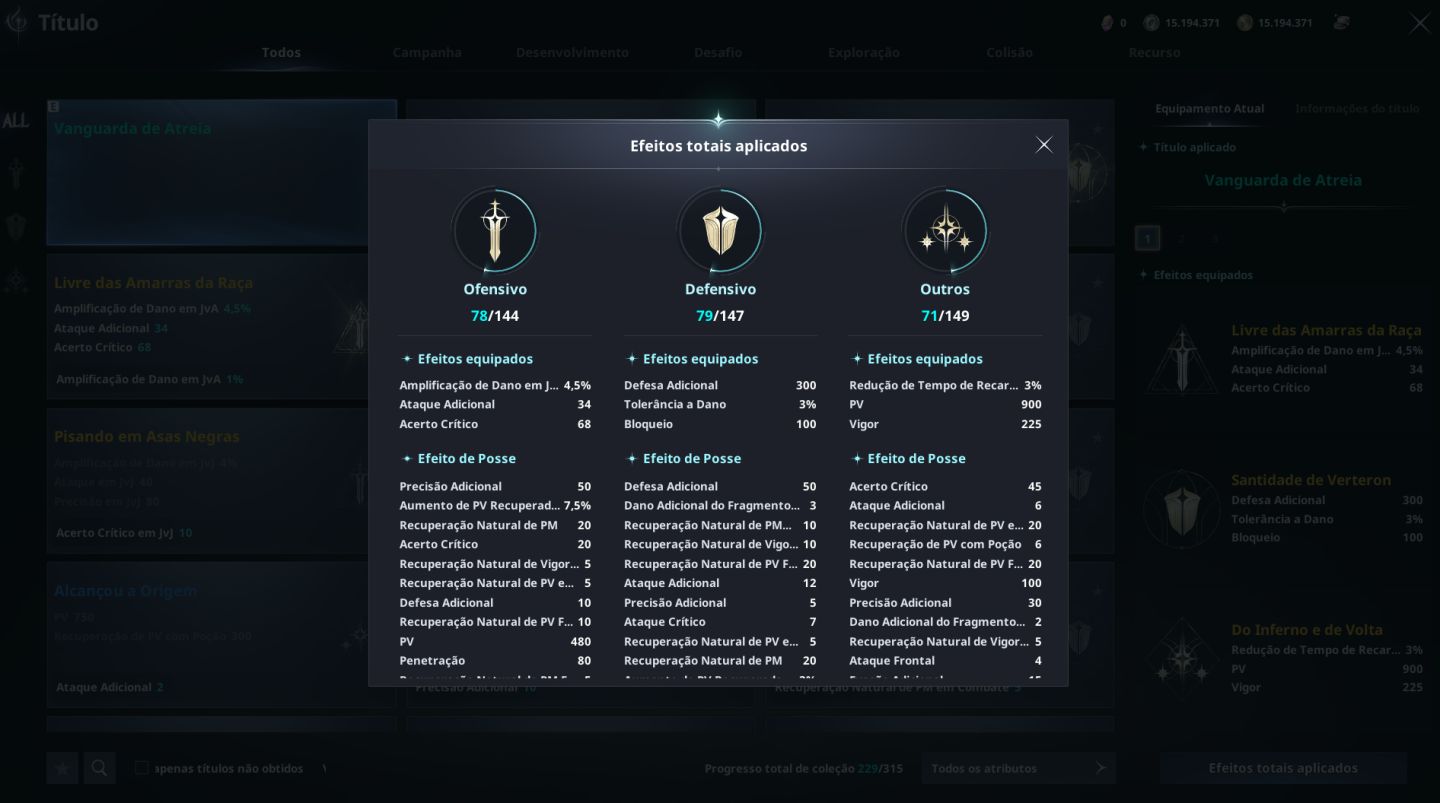Image resolution: width=1440 pixels, height=803 pixels.
Task: Click the '71/149' Outros counter
Action: 945,316
